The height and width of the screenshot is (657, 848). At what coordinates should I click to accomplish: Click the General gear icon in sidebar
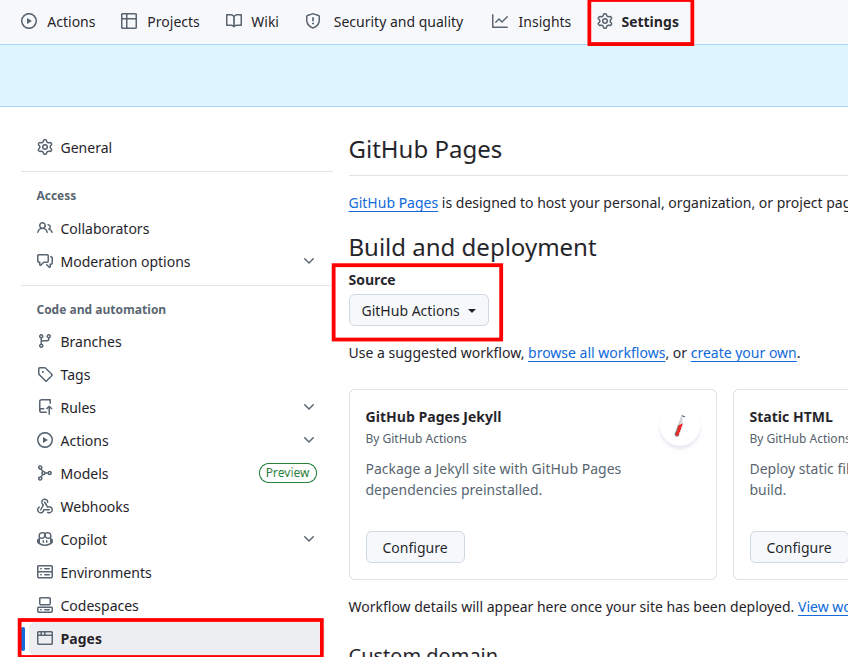point(45,148)
